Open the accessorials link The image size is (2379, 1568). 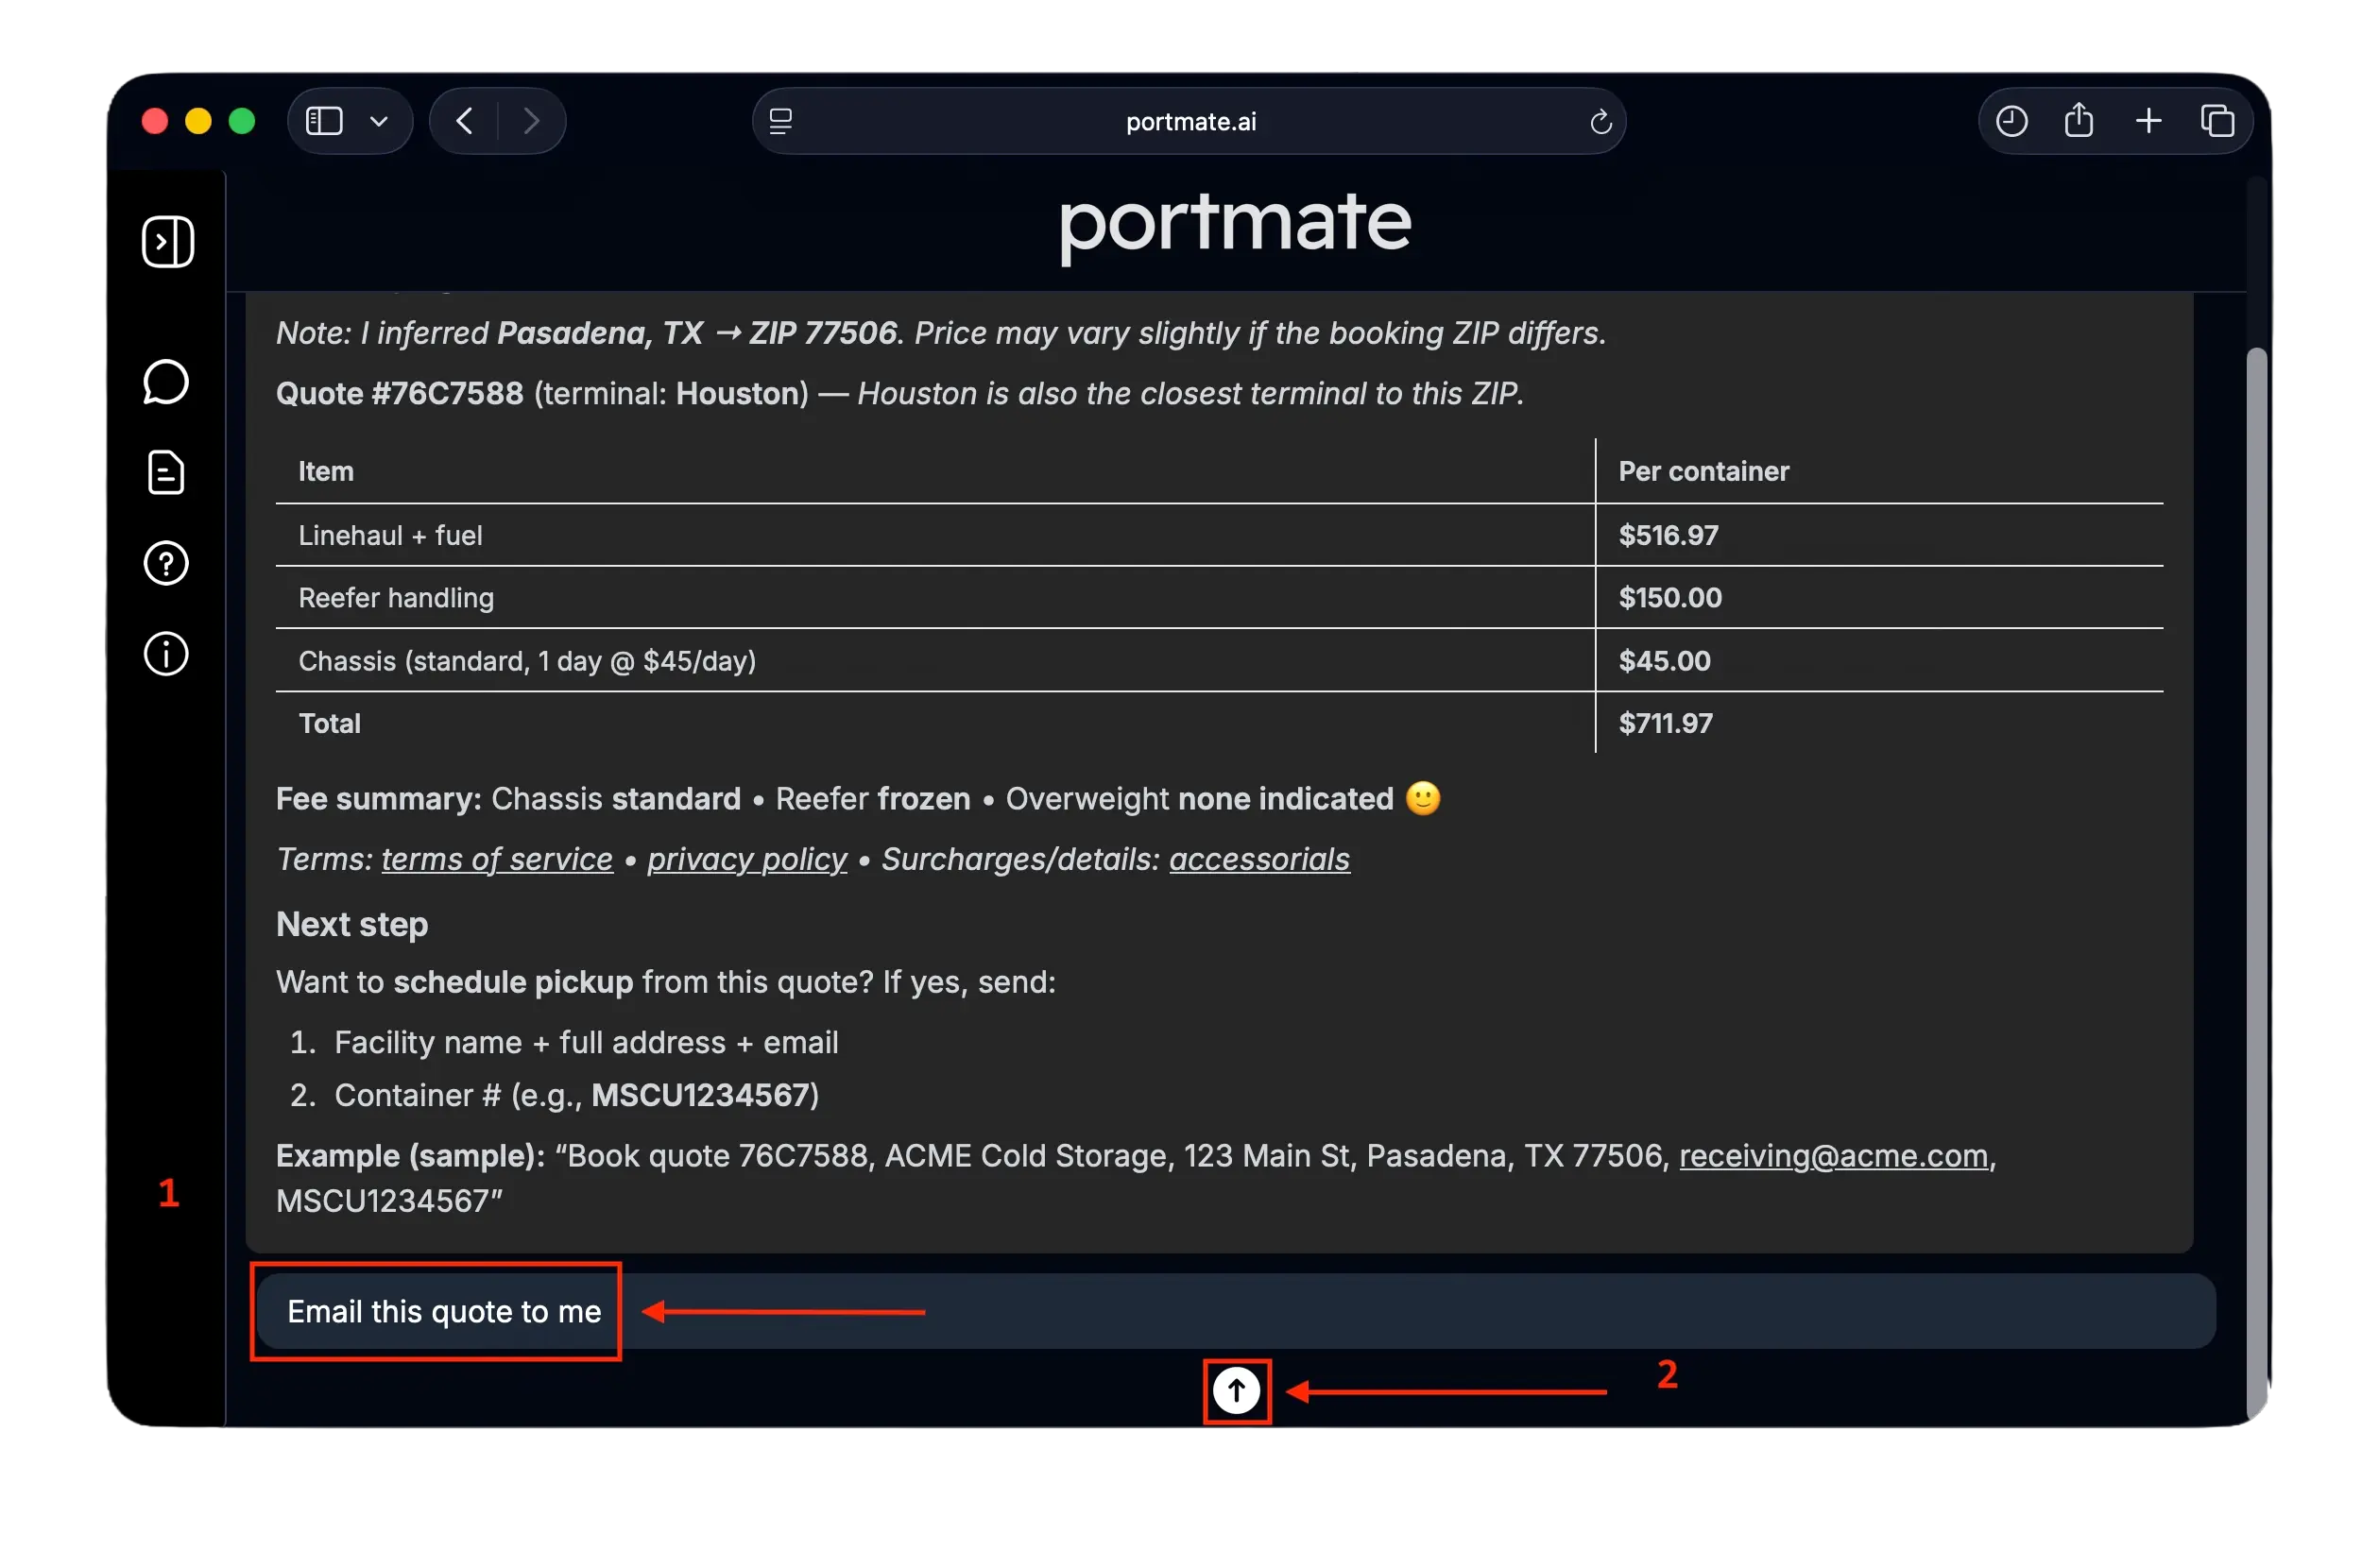1259,859
